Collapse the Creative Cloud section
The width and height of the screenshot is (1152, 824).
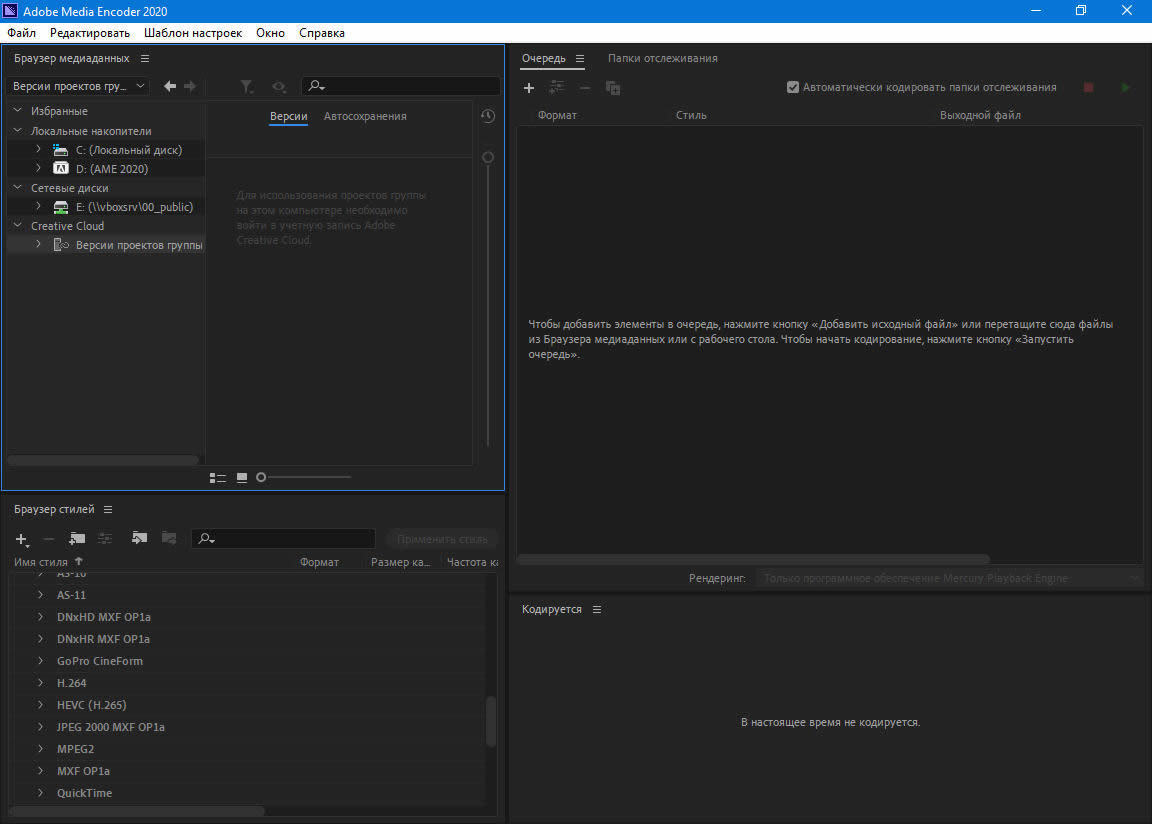pyautogui.click(x=18, y=225)
